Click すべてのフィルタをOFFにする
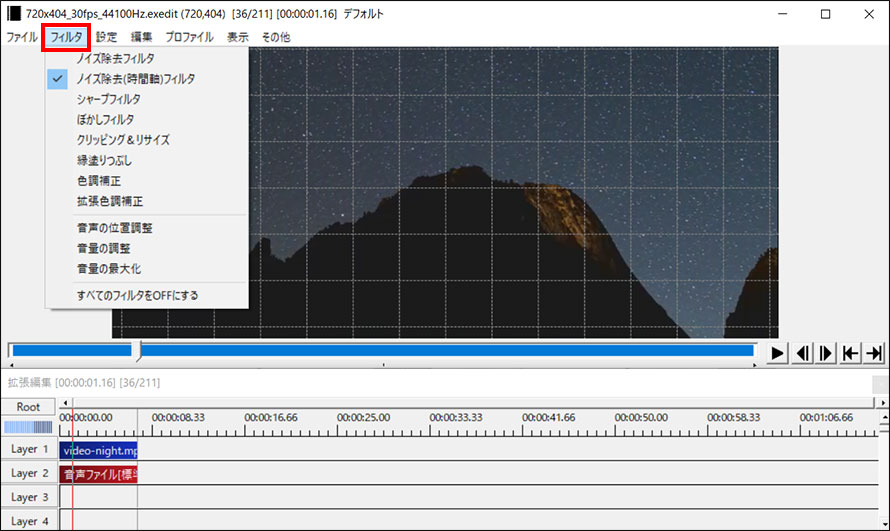Viewport: 890px width, 531px height. (146, 296)
